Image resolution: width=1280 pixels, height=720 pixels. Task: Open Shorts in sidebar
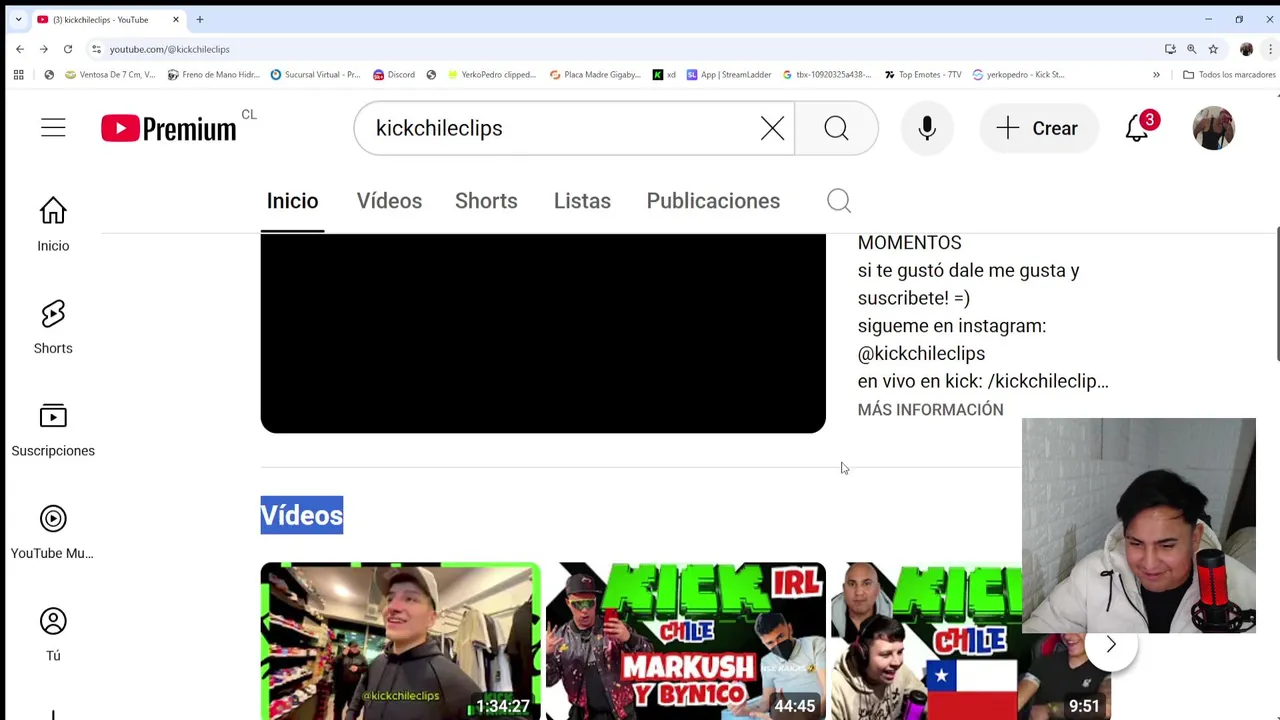pyautogui.click(x=53, y=327)
